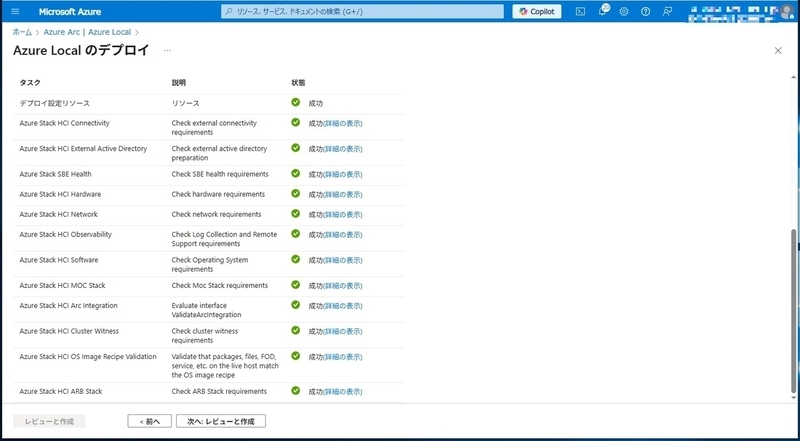Close the Azure Local deploy blade

(x=778, y=51)
